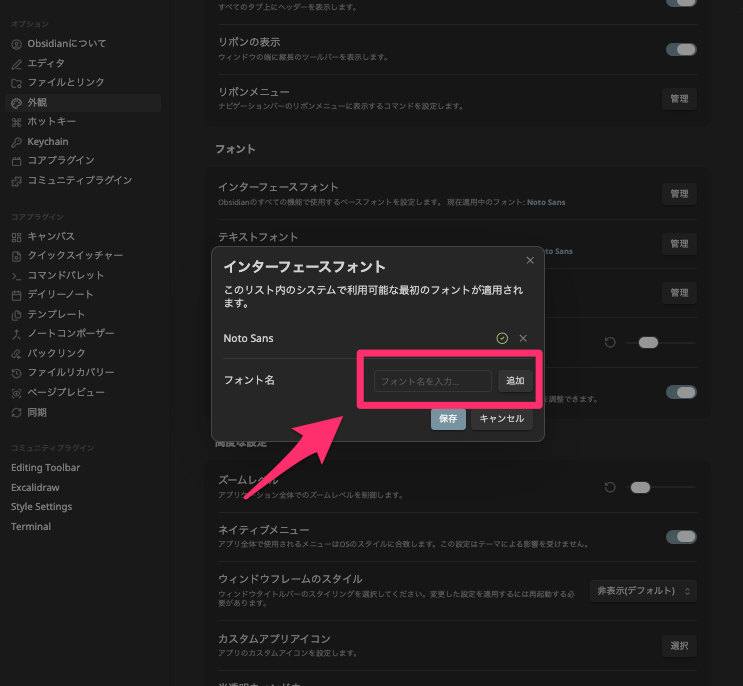Click the テンプレート copy icon
743x686 pixels.
coord(17,315)
